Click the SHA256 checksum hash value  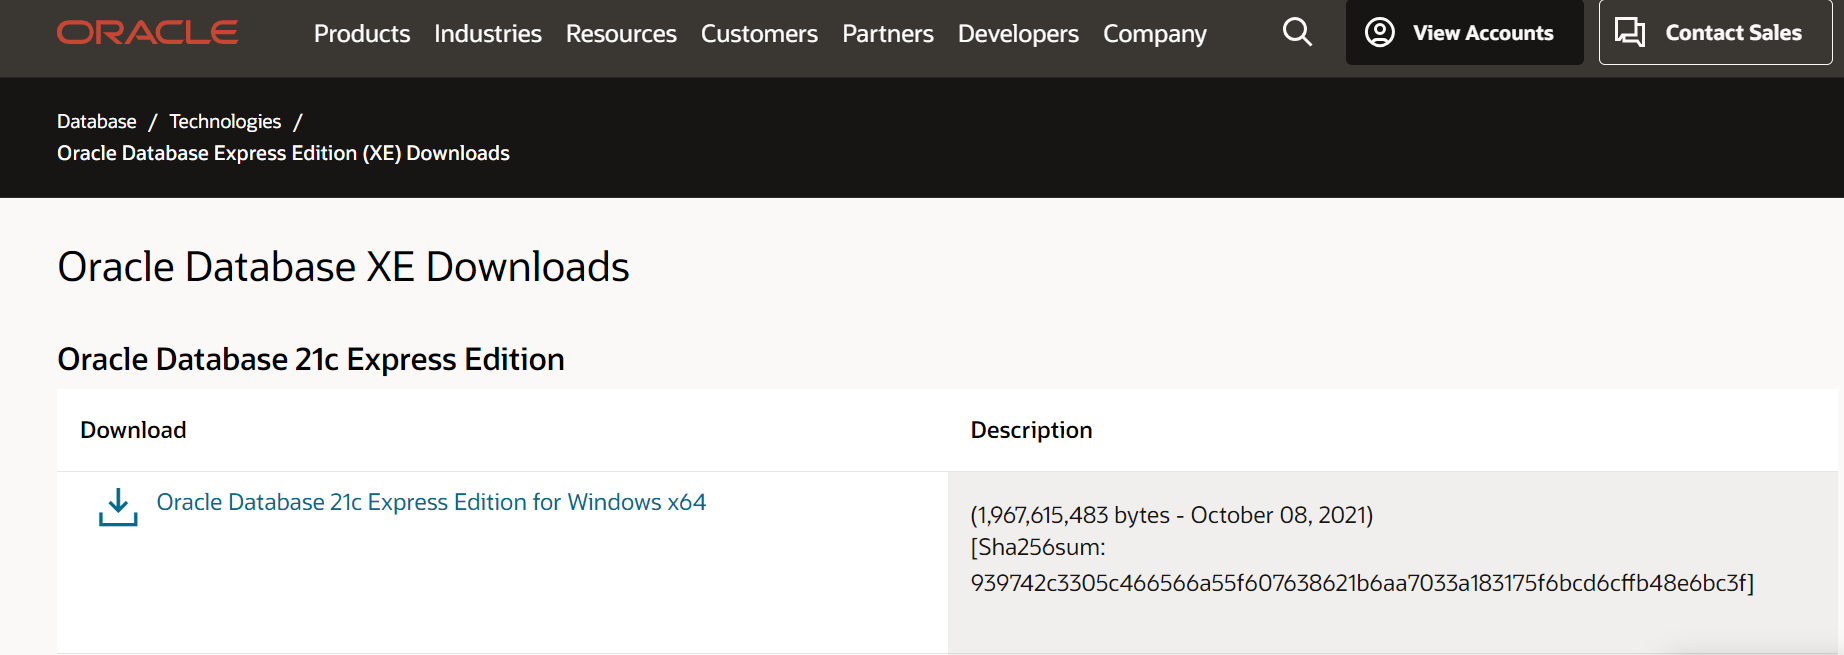(1362, 583)
